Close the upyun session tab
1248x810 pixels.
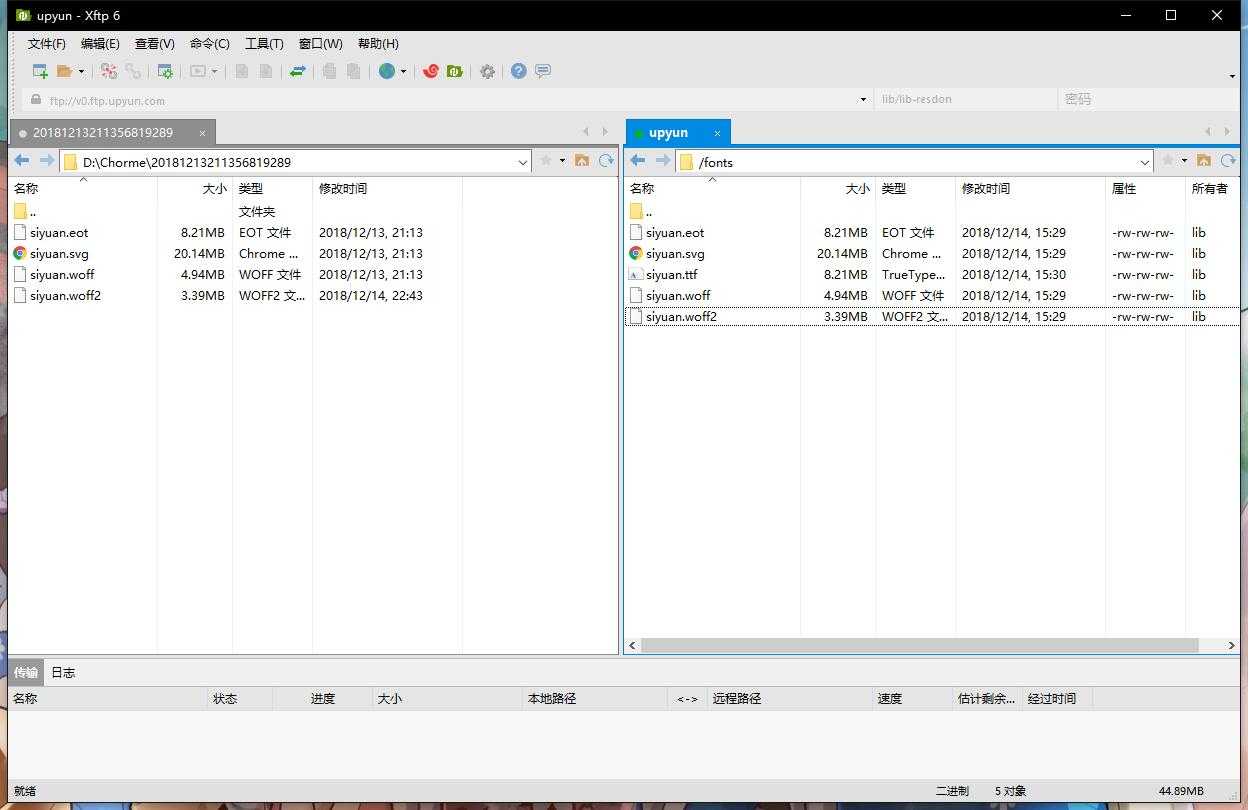point(717,133)
